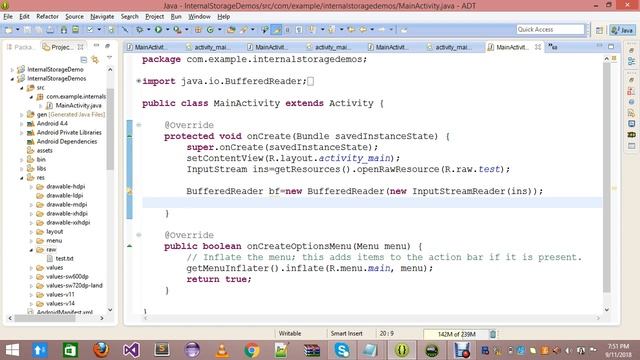Click the Quick Access search field

tap(550, 29)
